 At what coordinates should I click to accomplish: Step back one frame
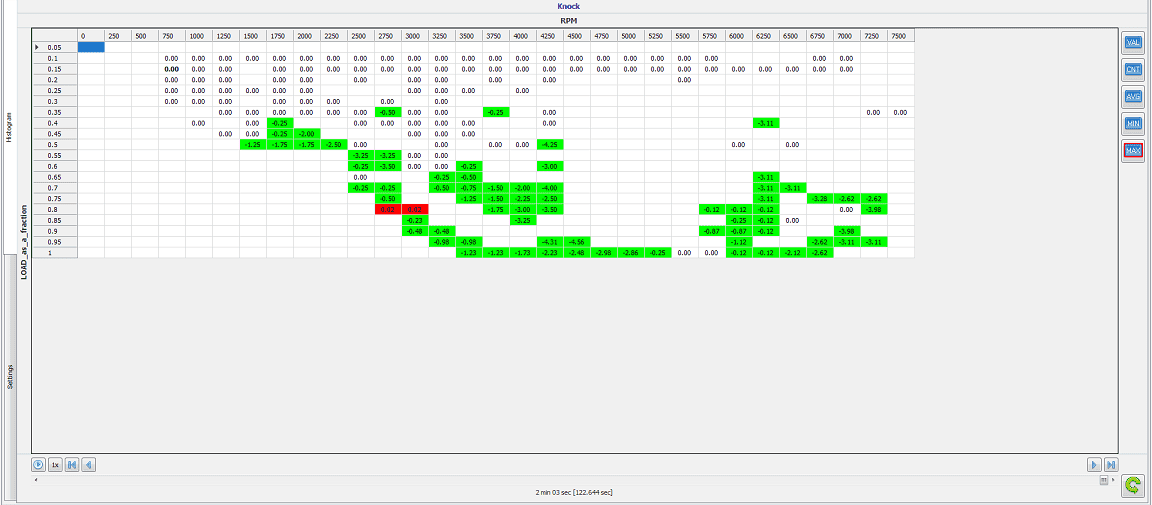coord(88,465)
